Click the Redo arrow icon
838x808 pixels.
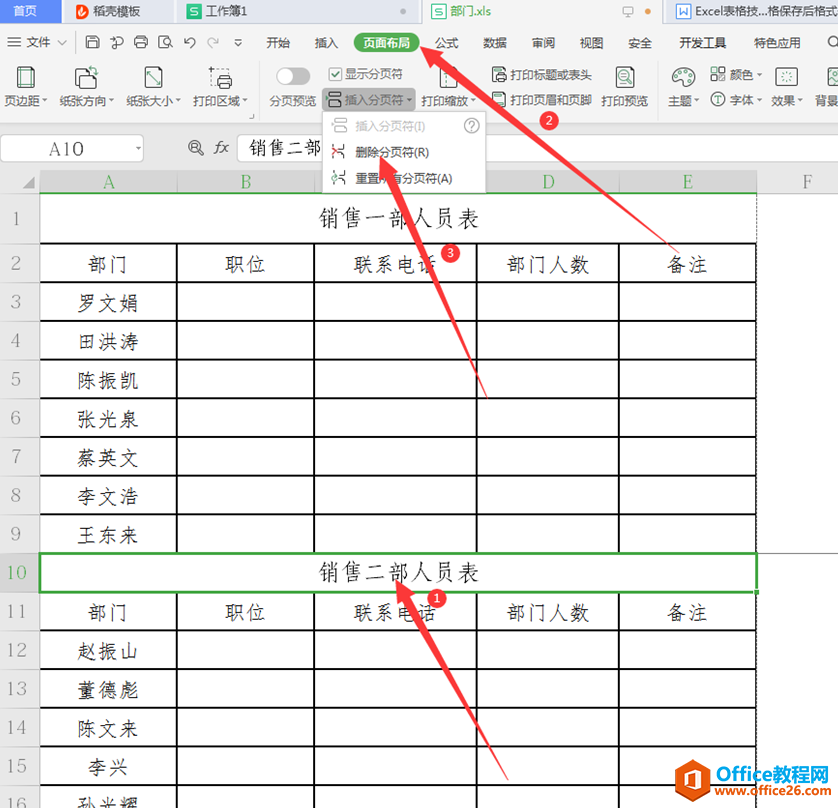pos(213,42)
